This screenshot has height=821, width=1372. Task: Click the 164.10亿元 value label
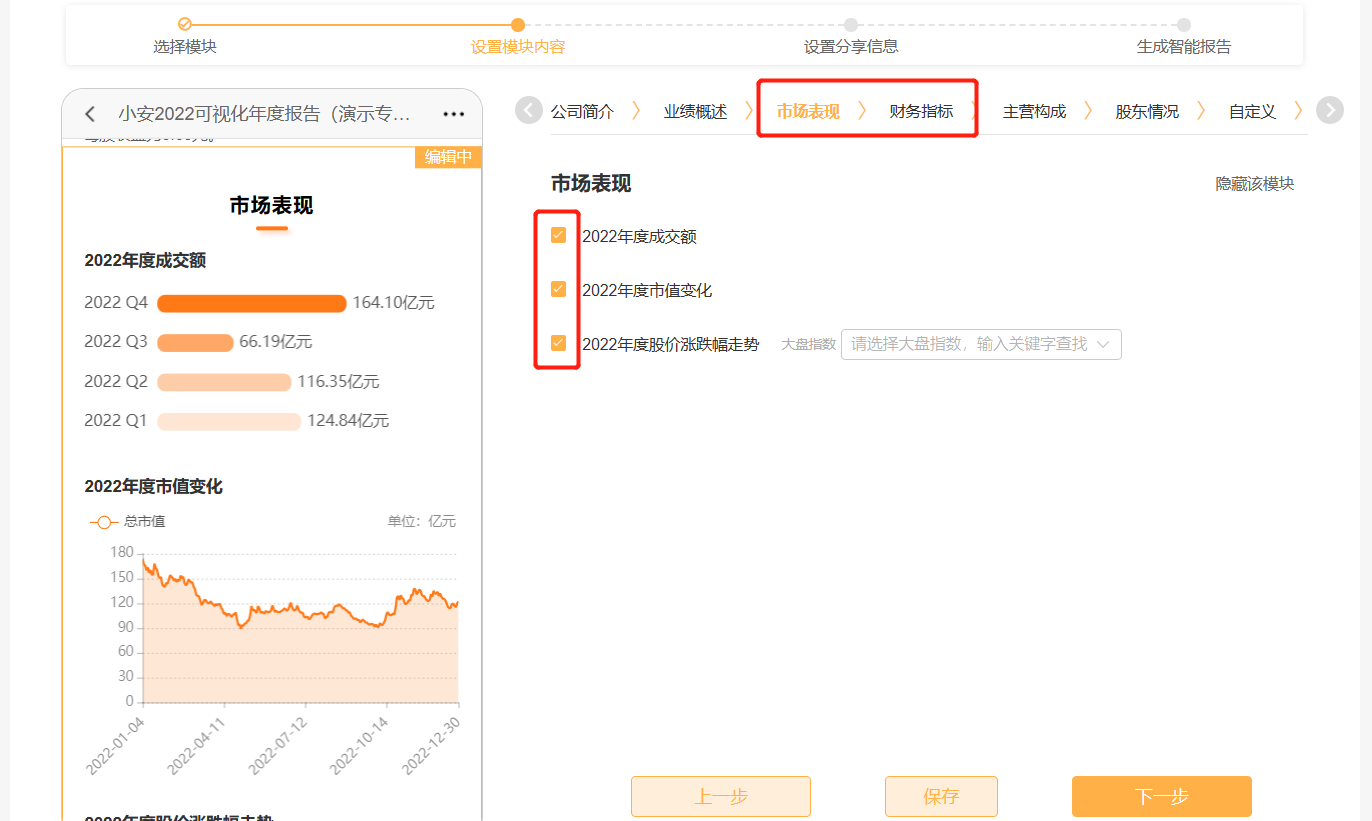click(393, 303)
